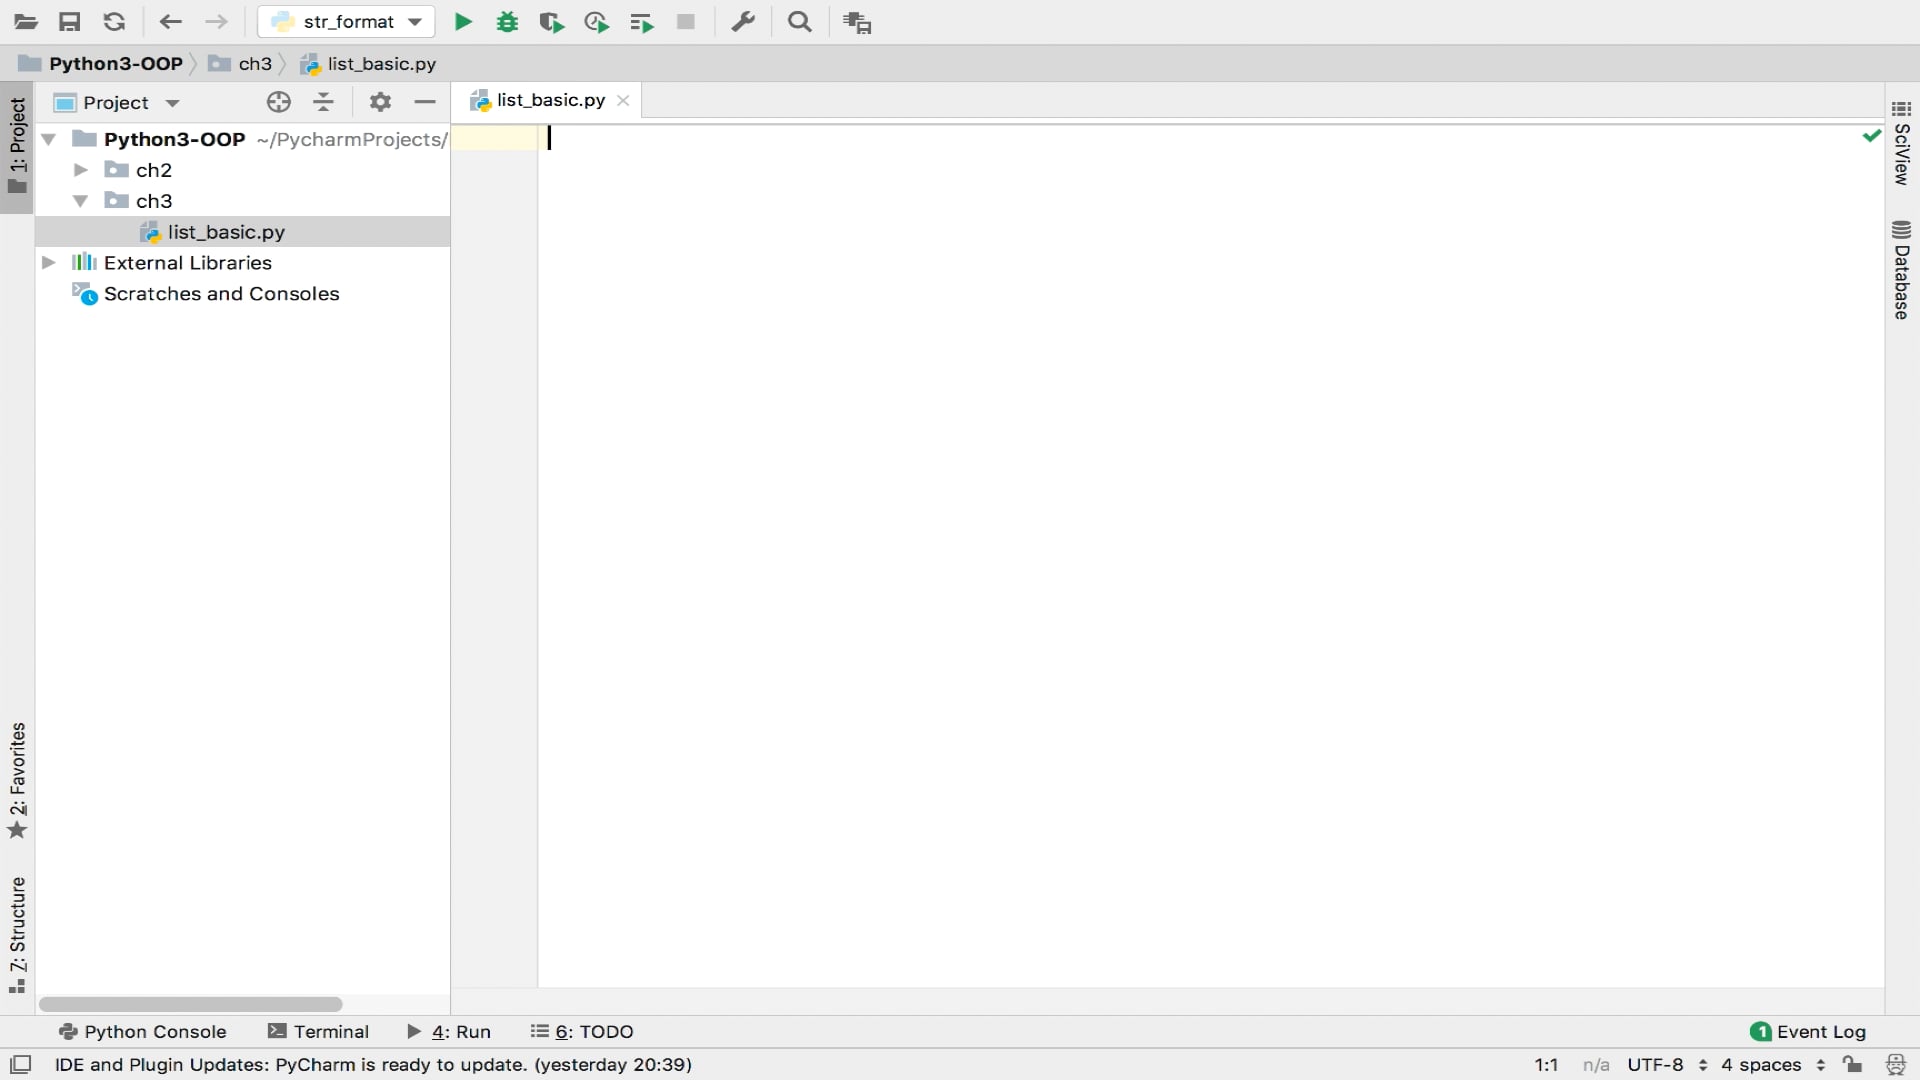This screenshot has height=1080, width=1920.
Task: Click the Project tree horizontal scrollbar
Action: 190,1004
